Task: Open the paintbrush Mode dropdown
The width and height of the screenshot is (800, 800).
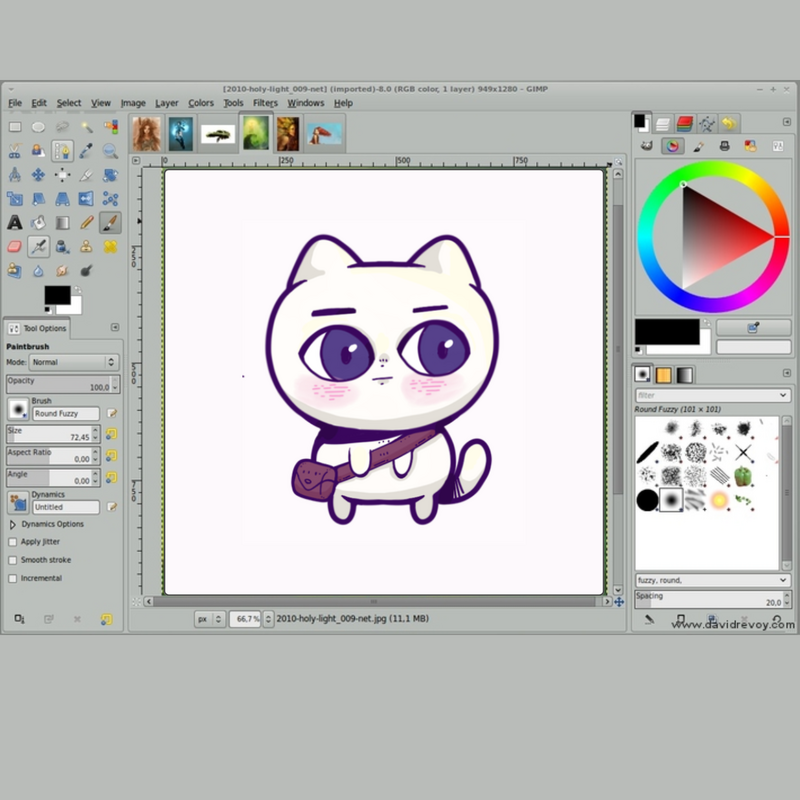Action: point(73,362)
